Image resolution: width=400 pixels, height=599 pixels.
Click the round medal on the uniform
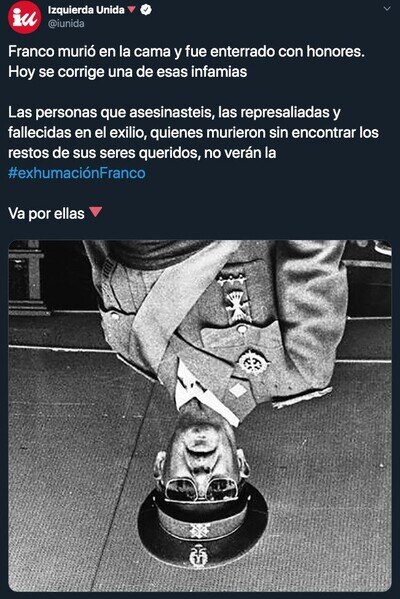click(x=253, y=362)
